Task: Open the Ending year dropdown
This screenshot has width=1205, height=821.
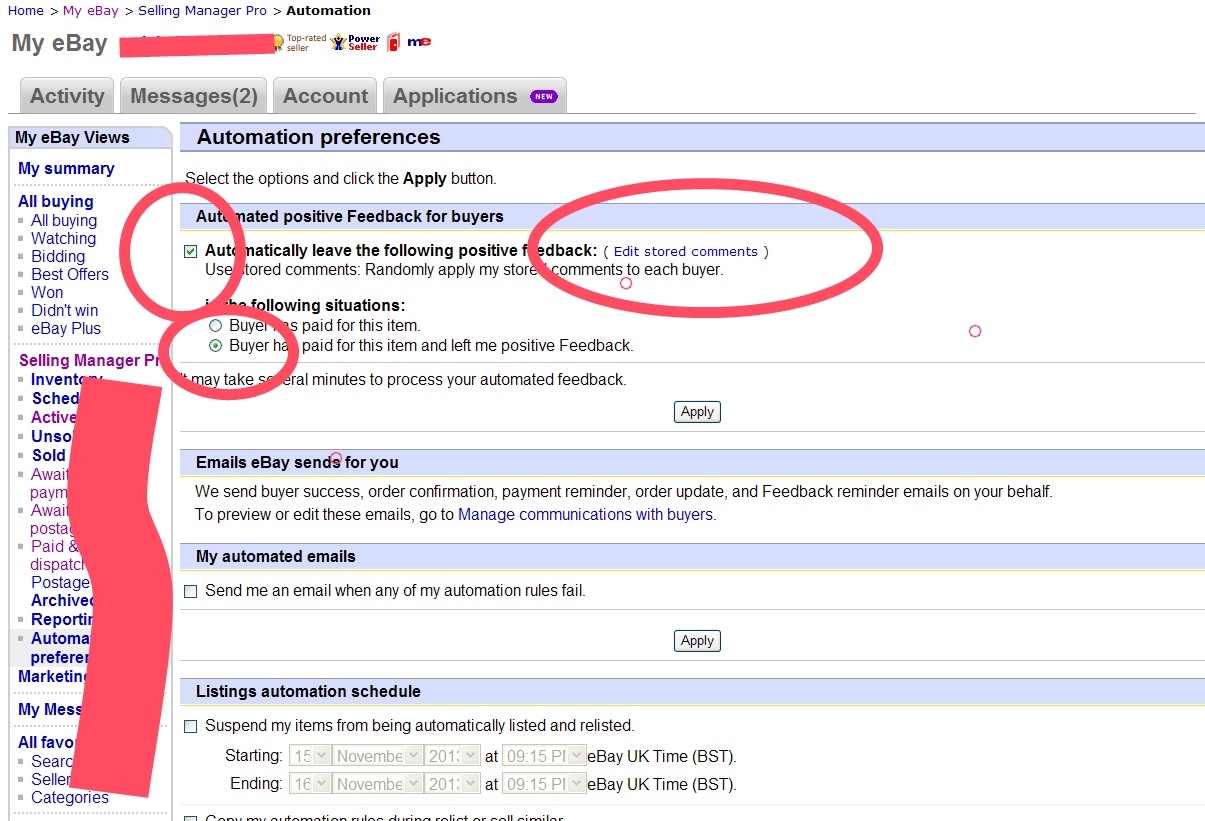Action: (452, 784)
